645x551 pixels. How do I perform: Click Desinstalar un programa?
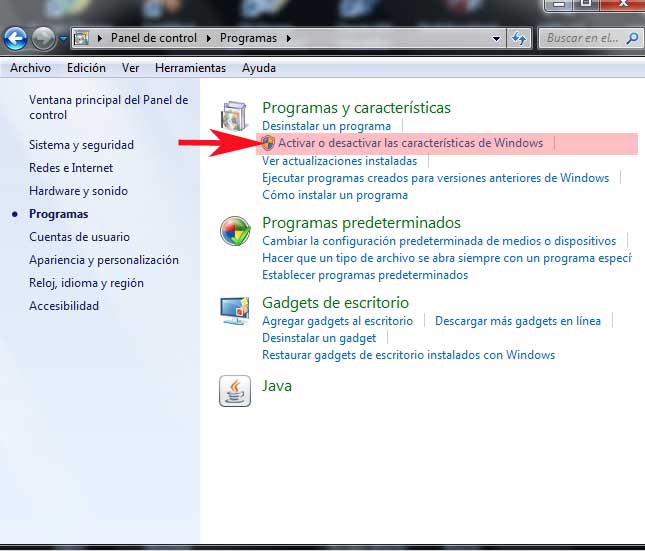tap(326, 126)
